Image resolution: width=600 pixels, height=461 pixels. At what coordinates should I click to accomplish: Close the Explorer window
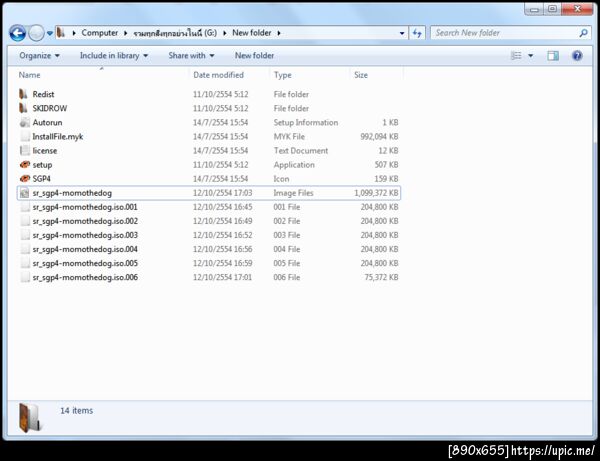pyautogui.click(x=577, y=9)
